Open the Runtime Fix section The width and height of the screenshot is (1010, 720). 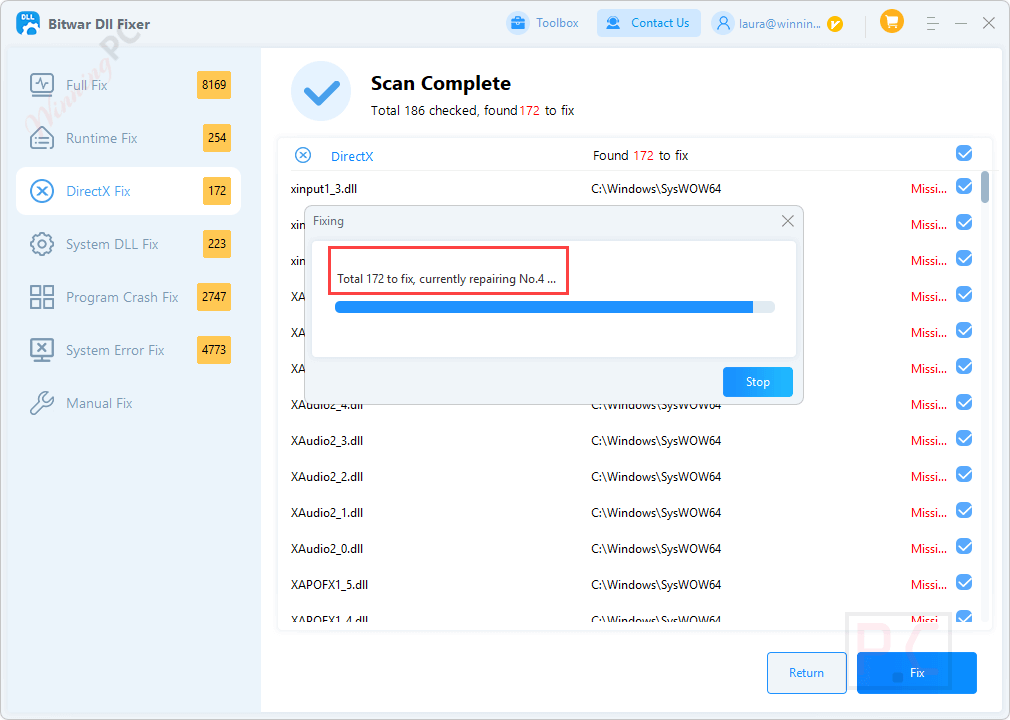coord(42,138)
